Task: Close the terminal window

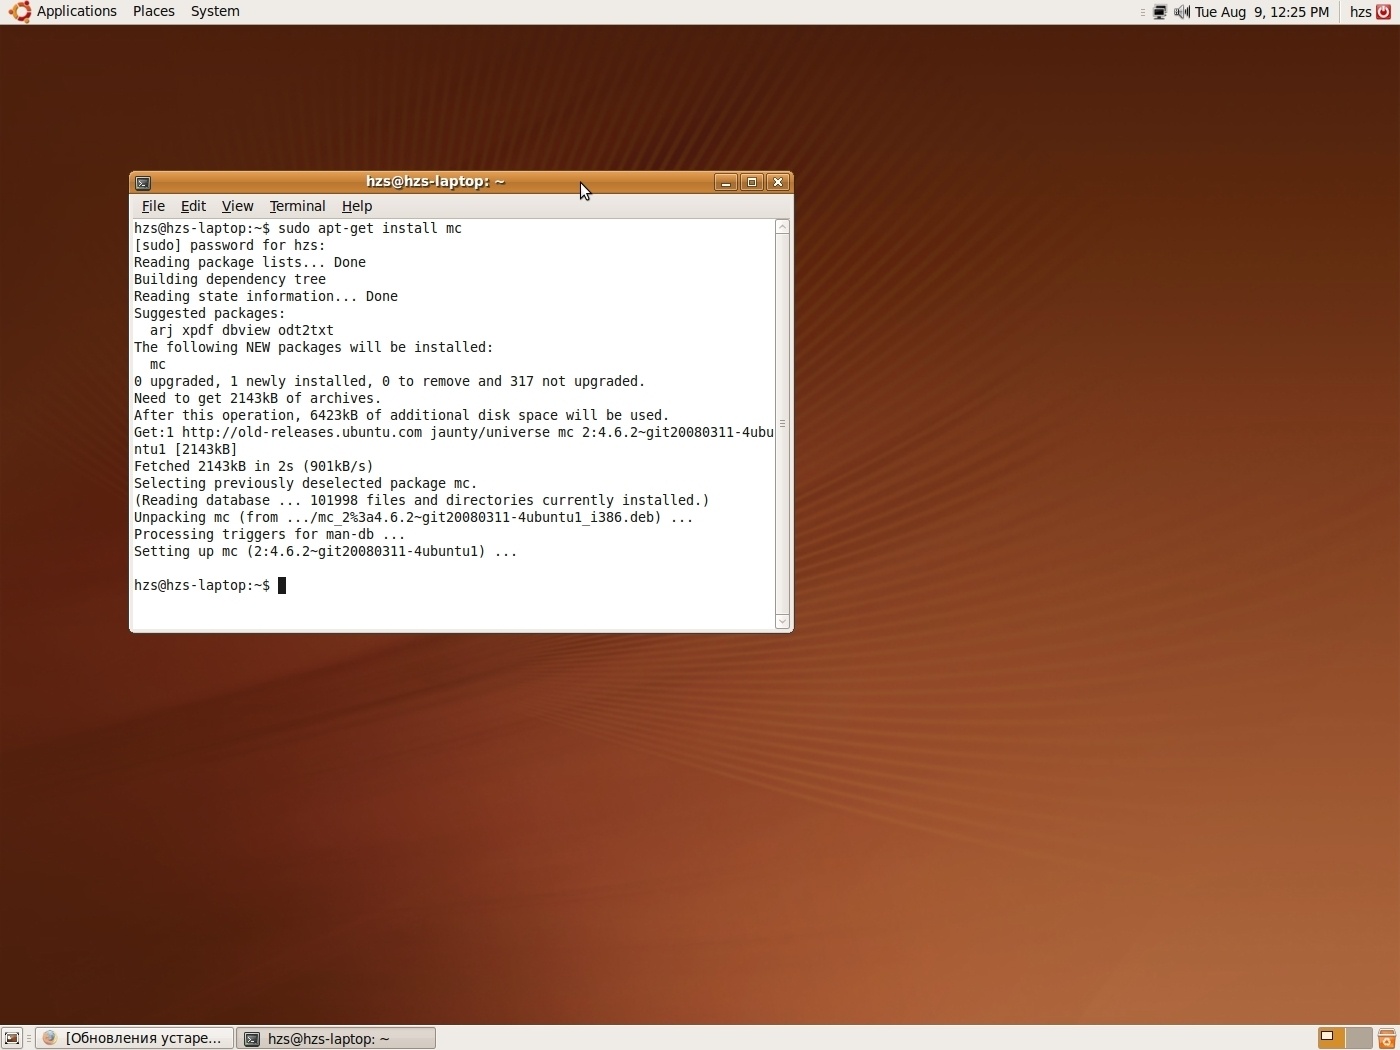Action: [778, 182]
